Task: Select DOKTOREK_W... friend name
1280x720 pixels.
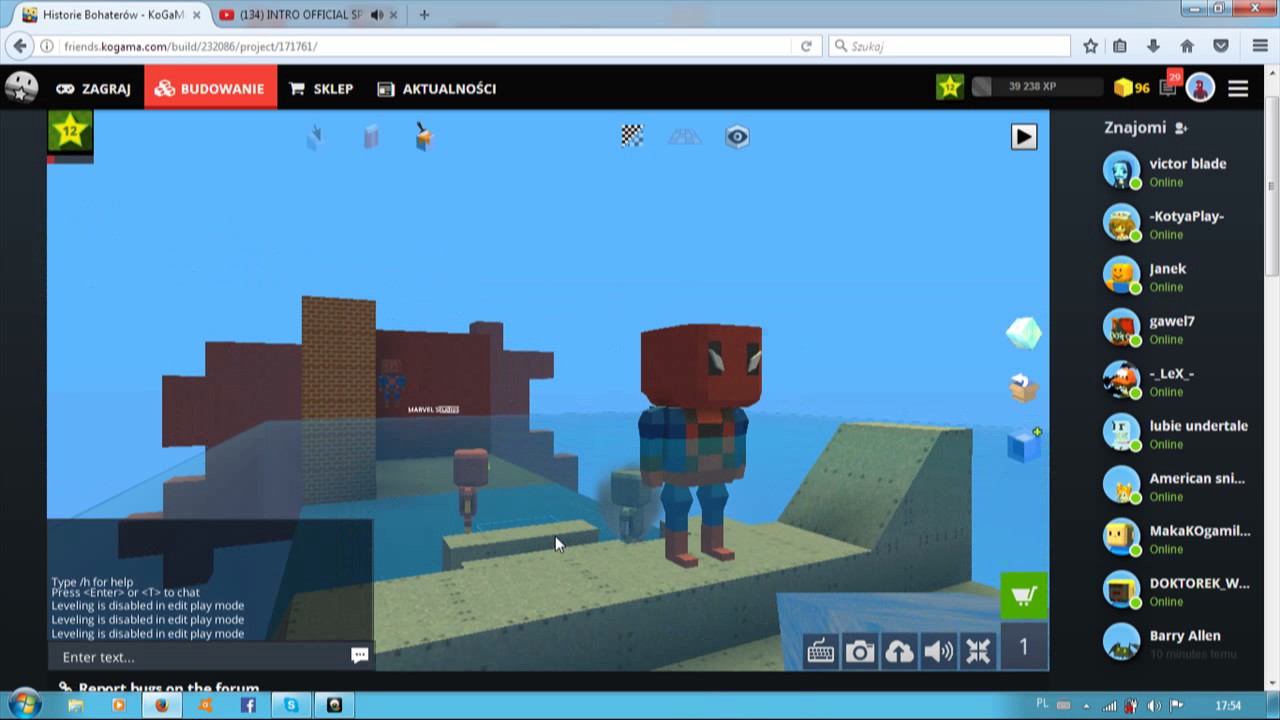Action: (x=1199, y=583)
